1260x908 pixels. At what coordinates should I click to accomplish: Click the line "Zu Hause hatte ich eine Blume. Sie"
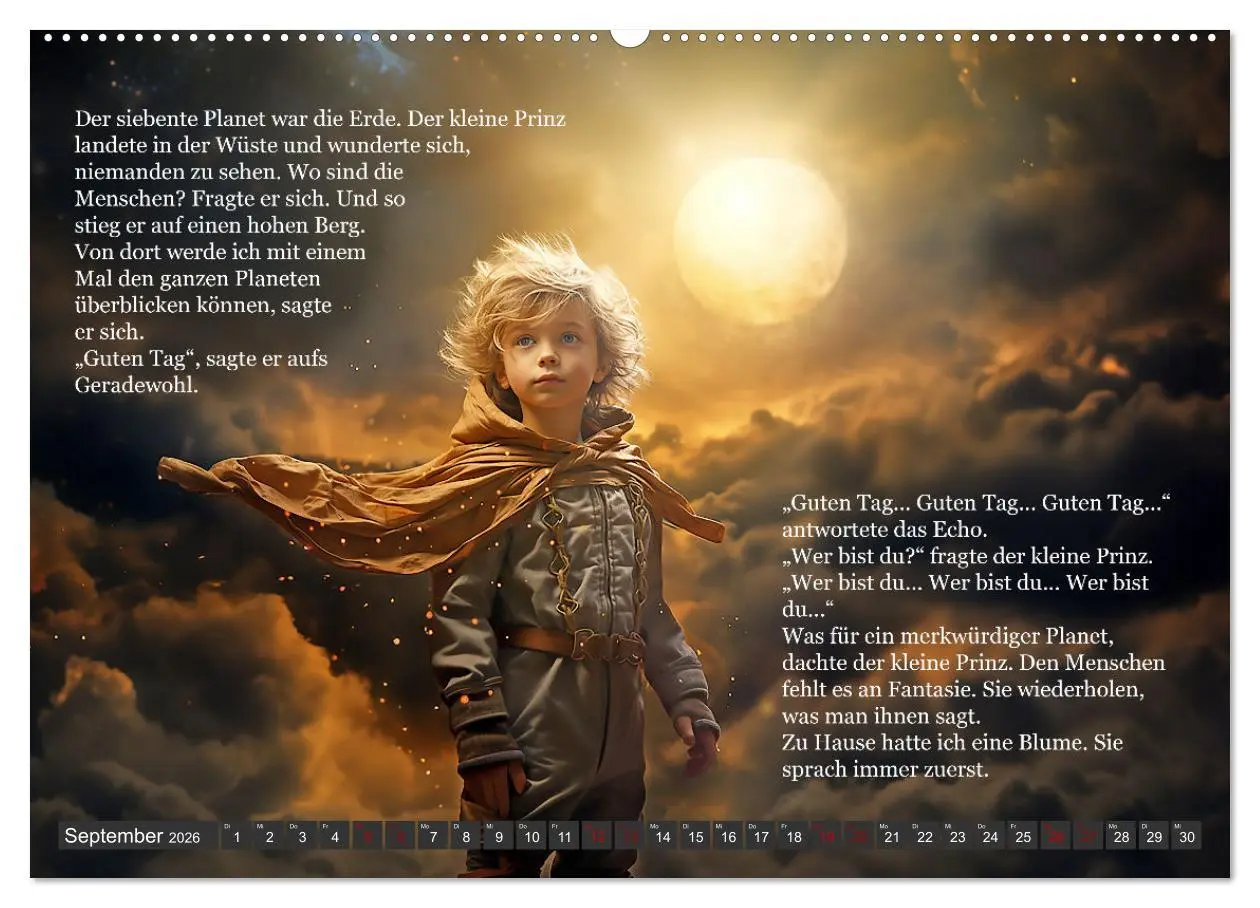point(952,743)
